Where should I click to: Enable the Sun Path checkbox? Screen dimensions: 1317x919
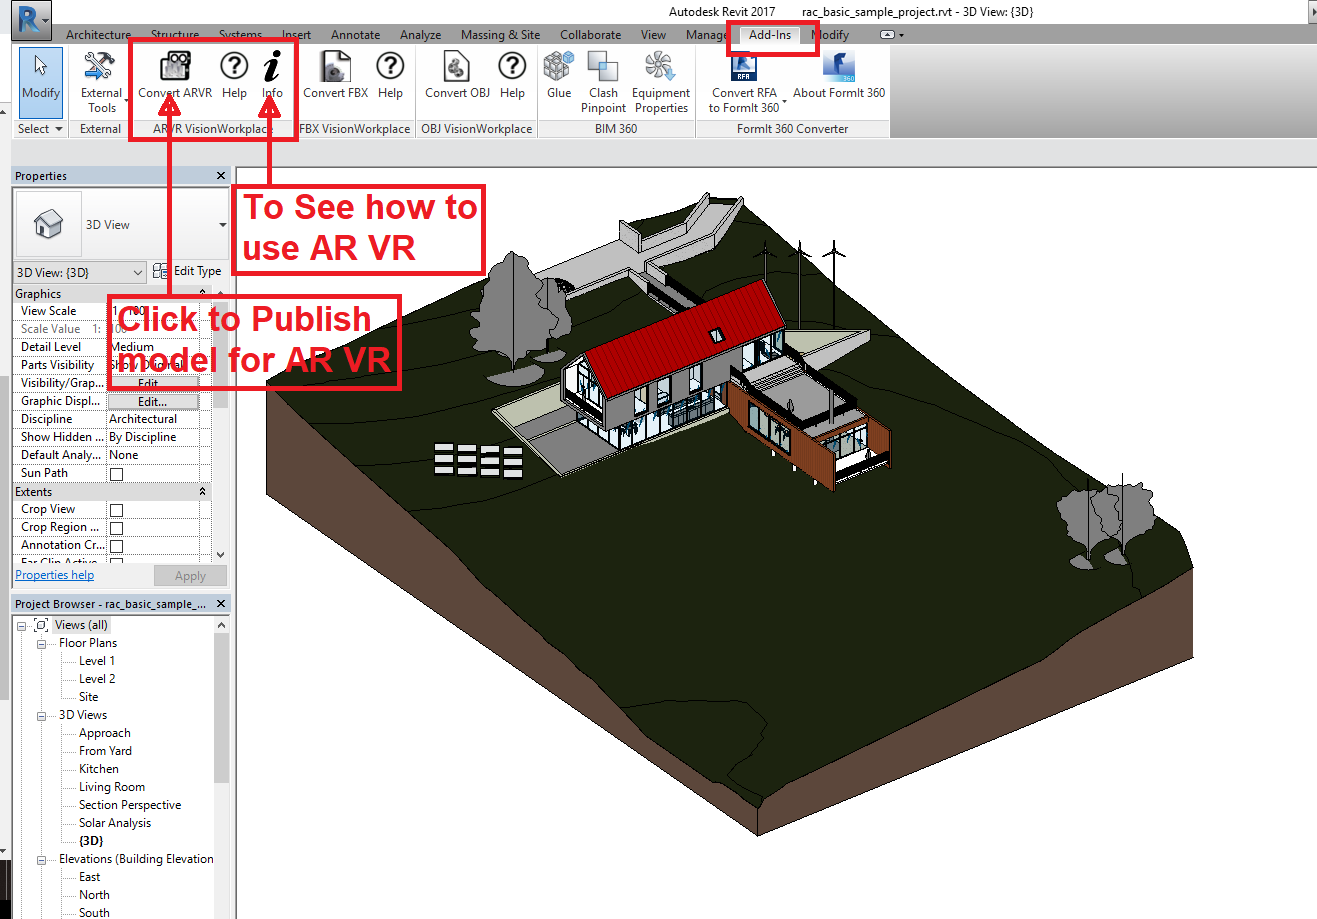[x=114, y=472]
